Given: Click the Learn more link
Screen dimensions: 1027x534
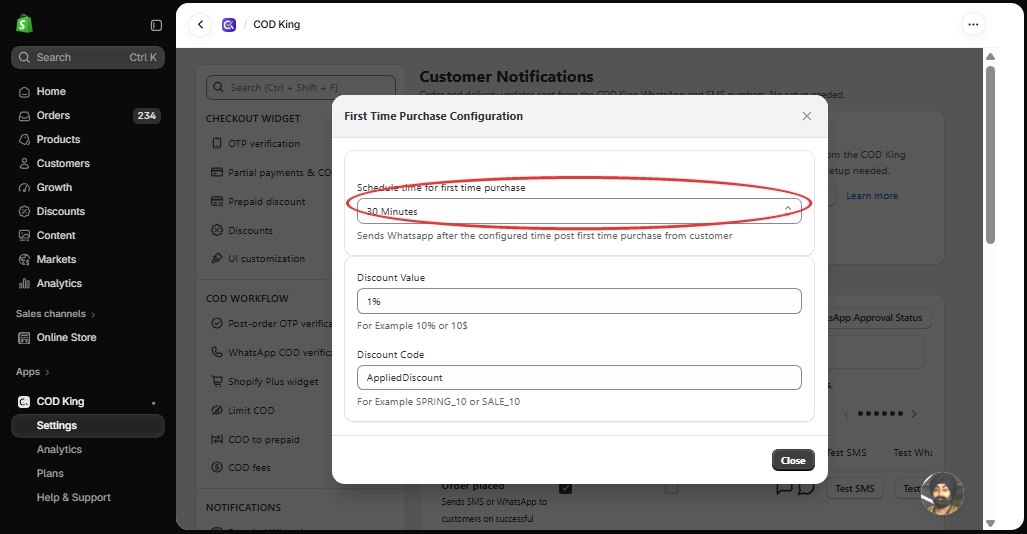Looking at the screenshot, I should 872,196.
